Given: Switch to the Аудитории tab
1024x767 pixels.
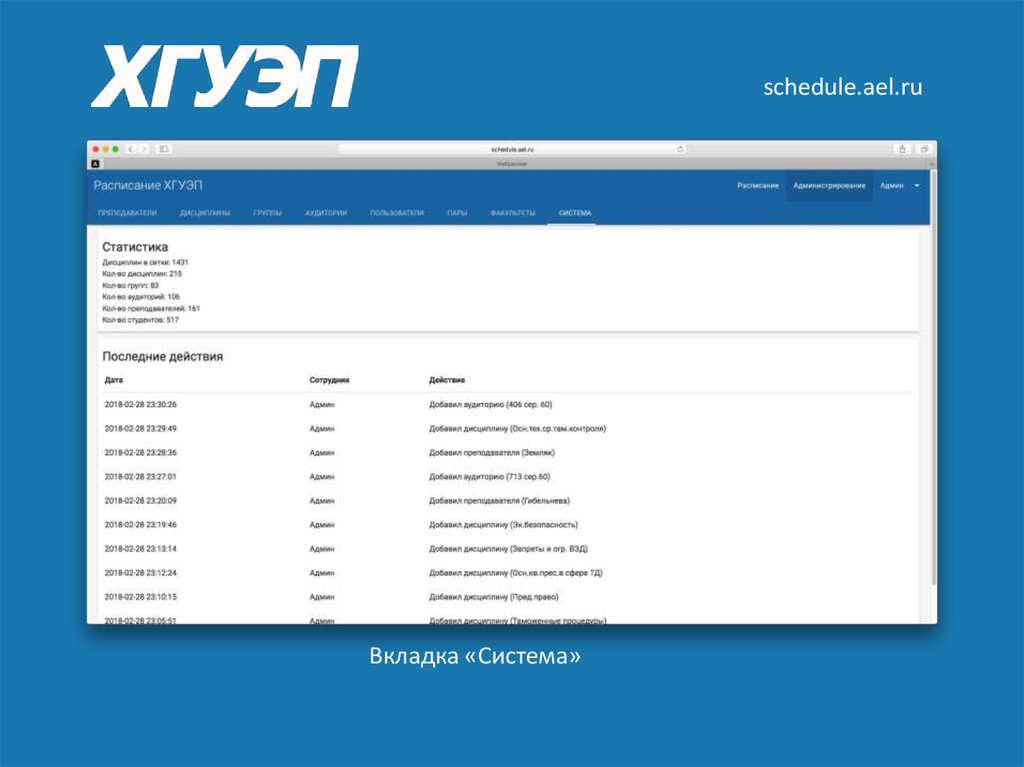Looking at the screenshot, I should pos(326,213).
